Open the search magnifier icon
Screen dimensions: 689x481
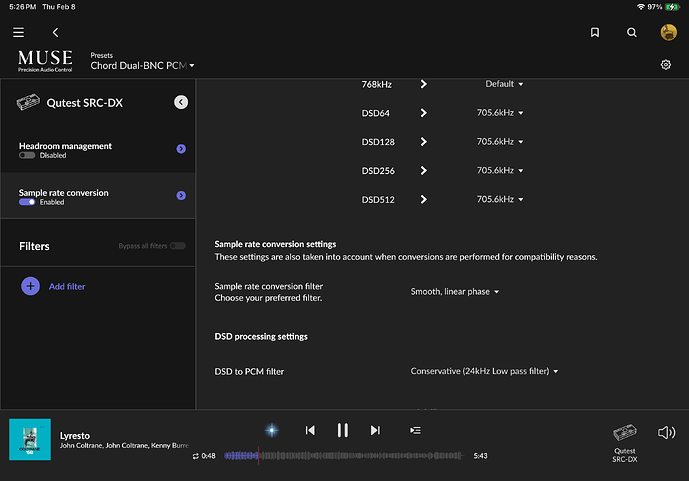[632, 33]
